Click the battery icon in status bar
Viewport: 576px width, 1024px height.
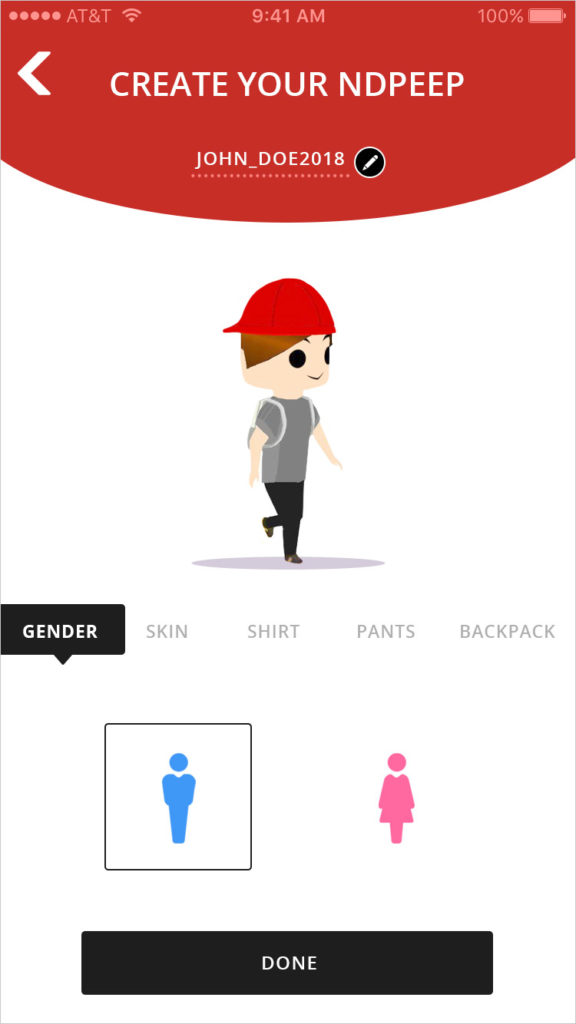547,16
